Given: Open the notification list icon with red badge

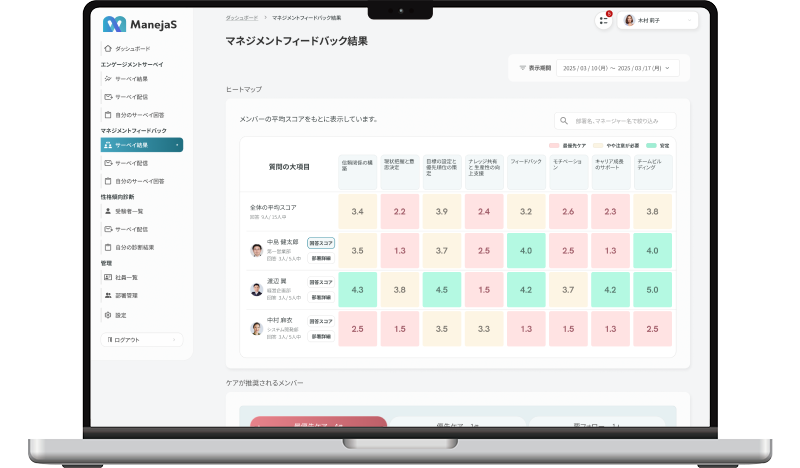Looking at the screenshot, I should click(x=604, y=20).
